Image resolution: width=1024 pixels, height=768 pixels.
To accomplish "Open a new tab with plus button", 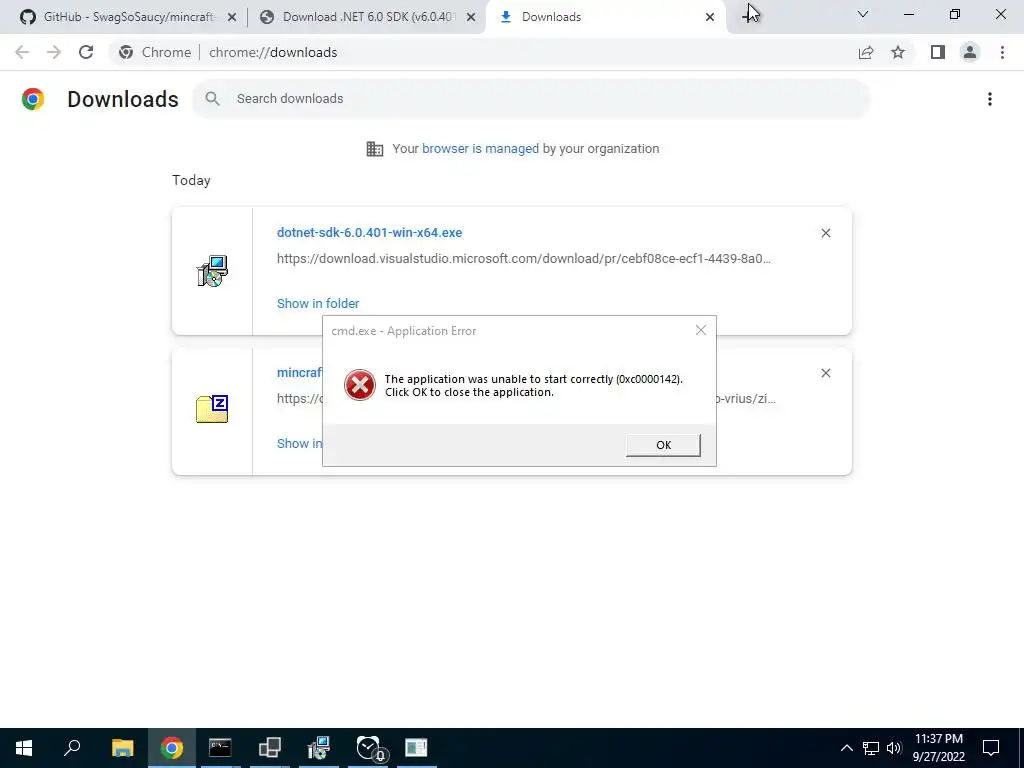I will [749, 15].
